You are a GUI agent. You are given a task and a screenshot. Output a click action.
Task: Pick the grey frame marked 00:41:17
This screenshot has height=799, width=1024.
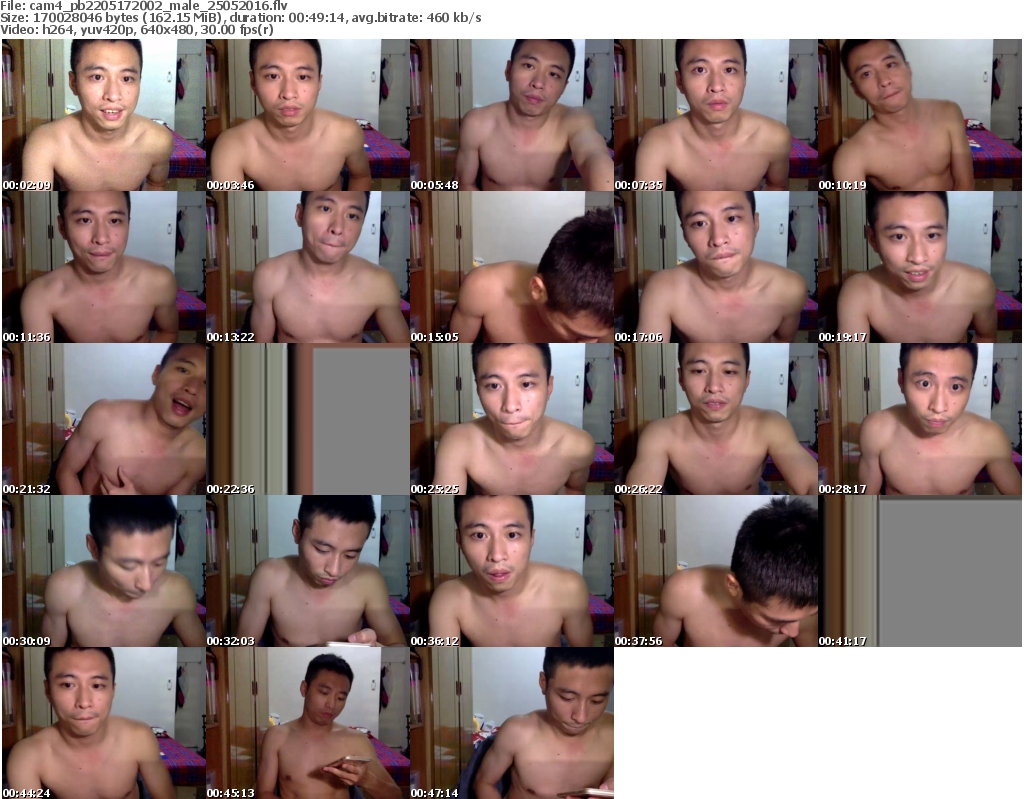920,572
